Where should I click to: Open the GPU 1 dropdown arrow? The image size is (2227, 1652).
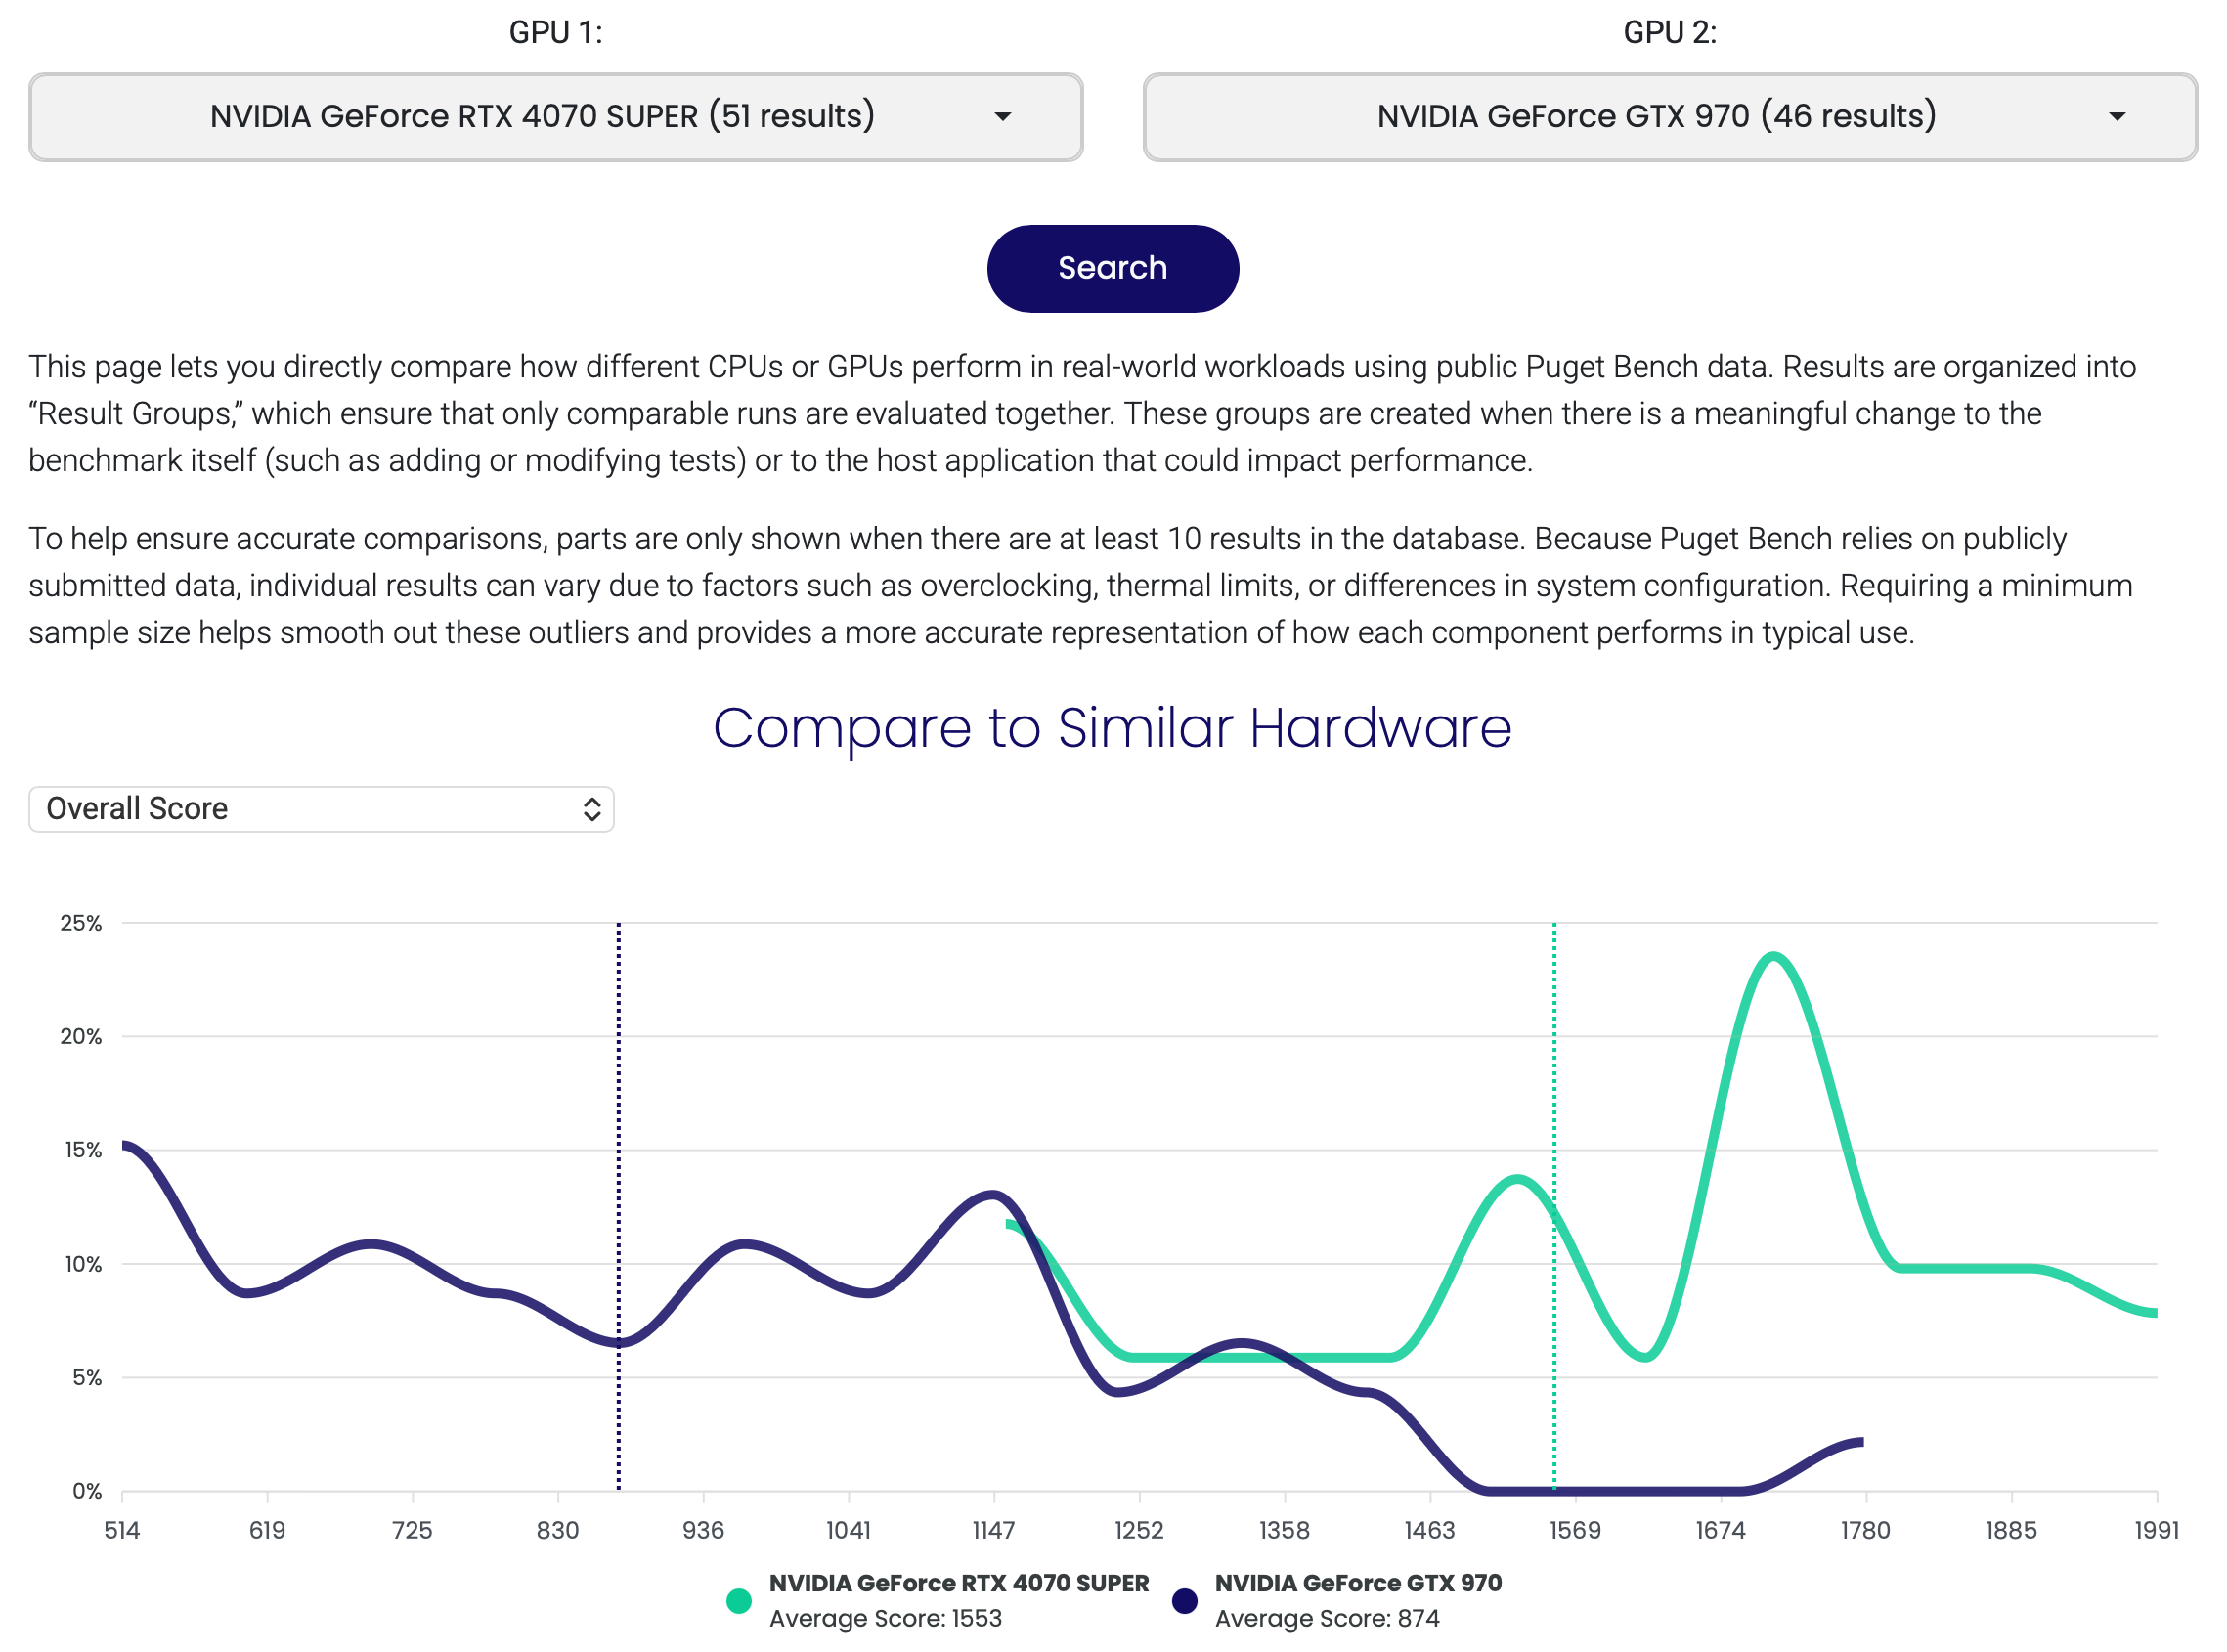(1003, 117)
